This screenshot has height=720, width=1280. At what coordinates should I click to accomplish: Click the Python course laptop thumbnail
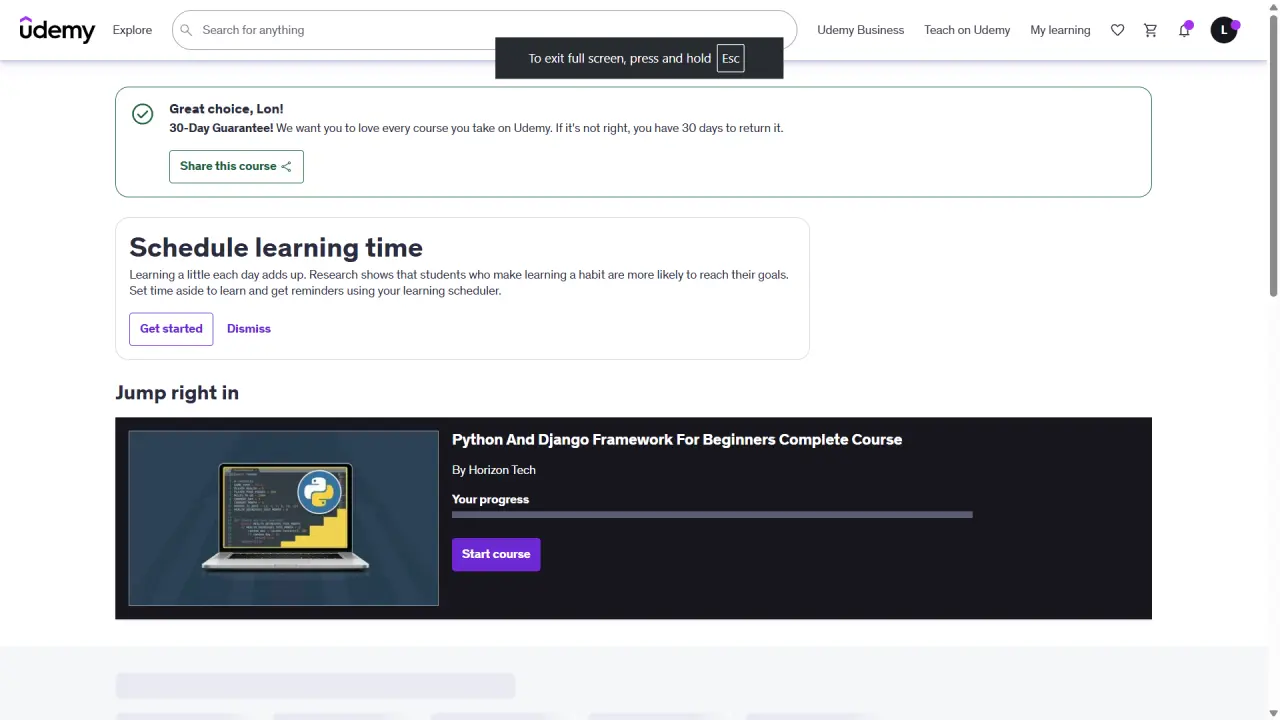point(284,518)
